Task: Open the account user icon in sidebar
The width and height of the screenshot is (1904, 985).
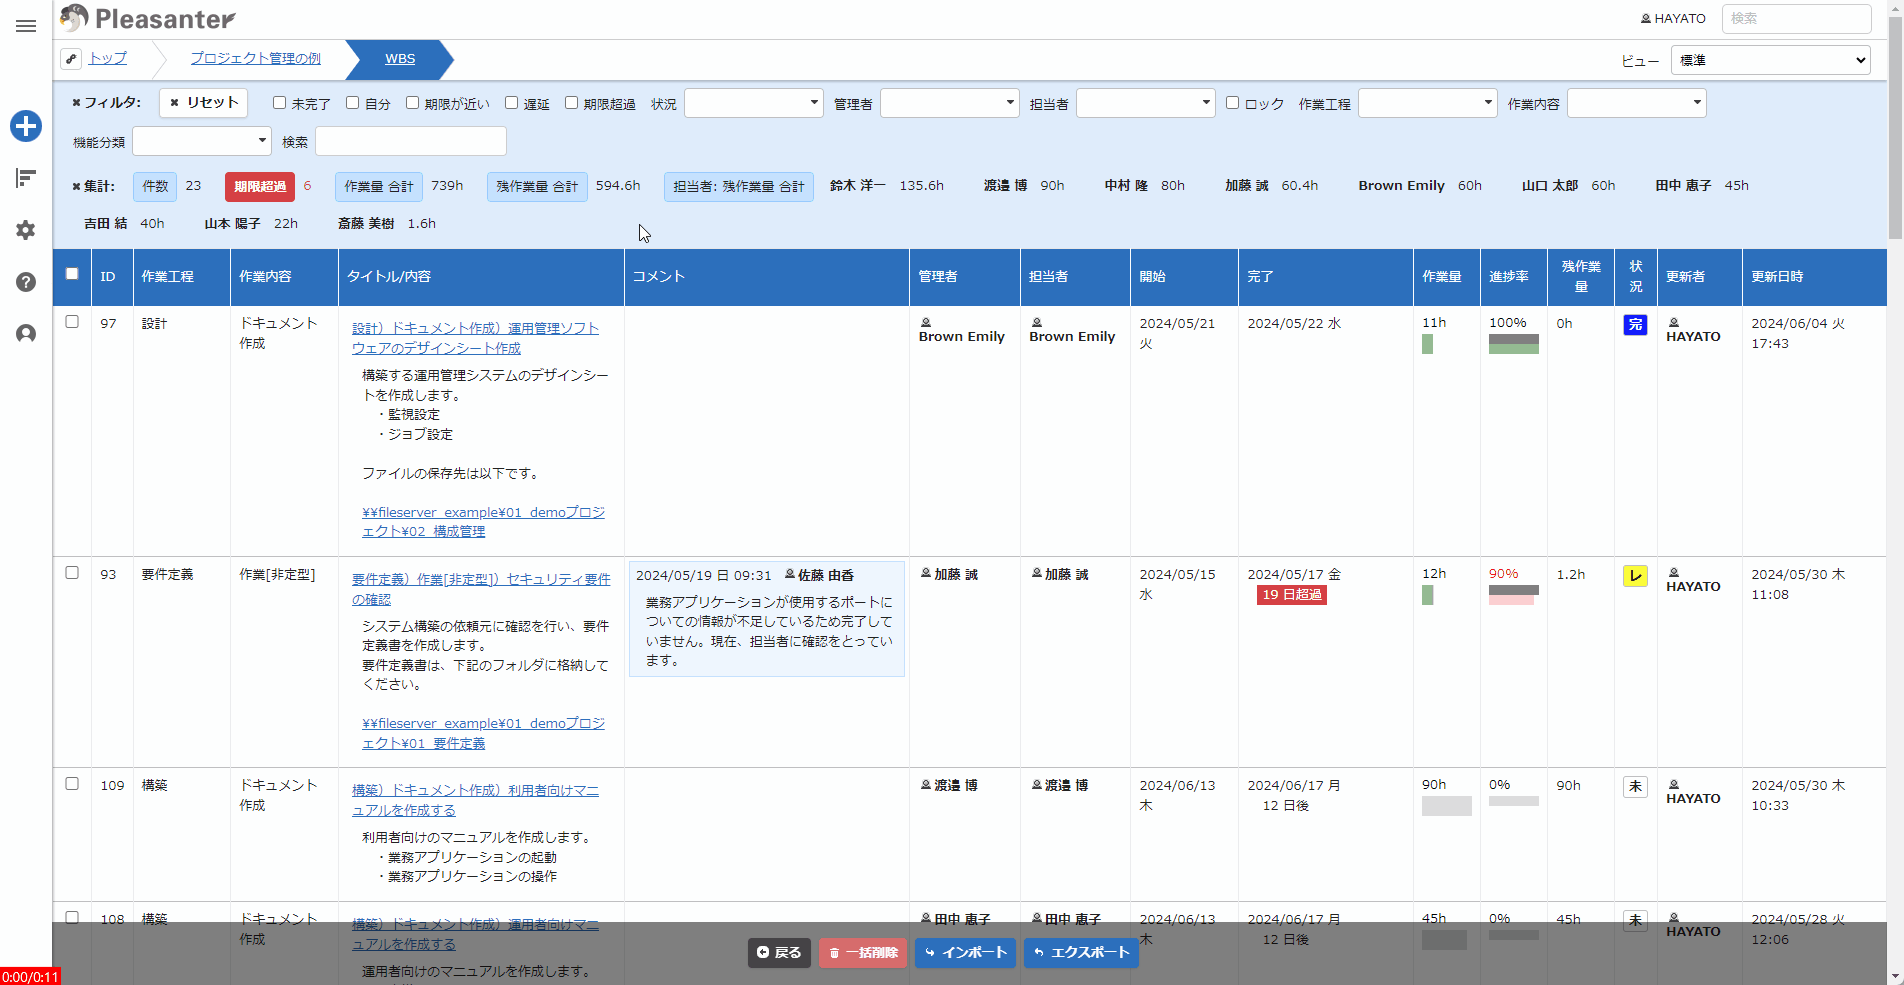Action: (x=26, y=334)
